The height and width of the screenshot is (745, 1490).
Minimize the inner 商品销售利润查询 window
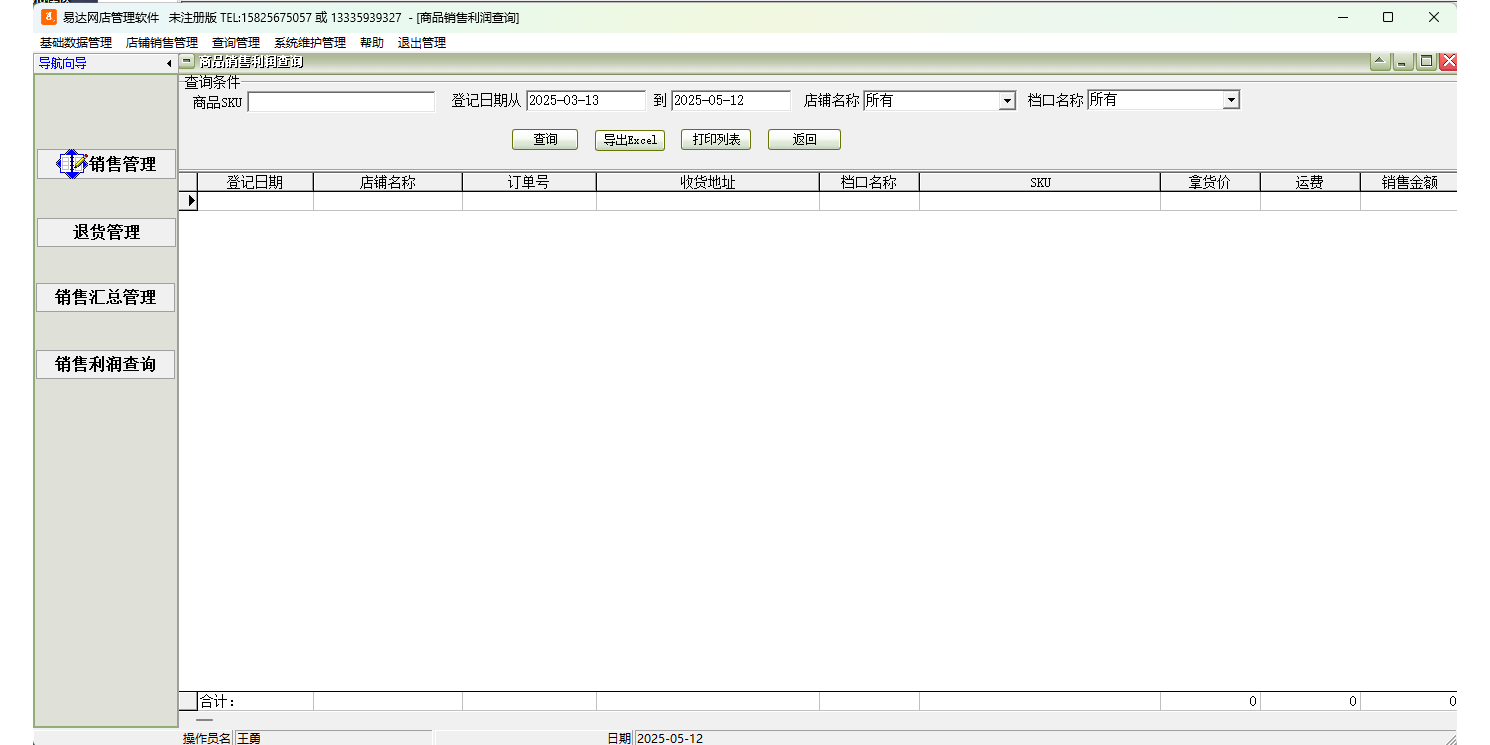[x=1403, y=62]
